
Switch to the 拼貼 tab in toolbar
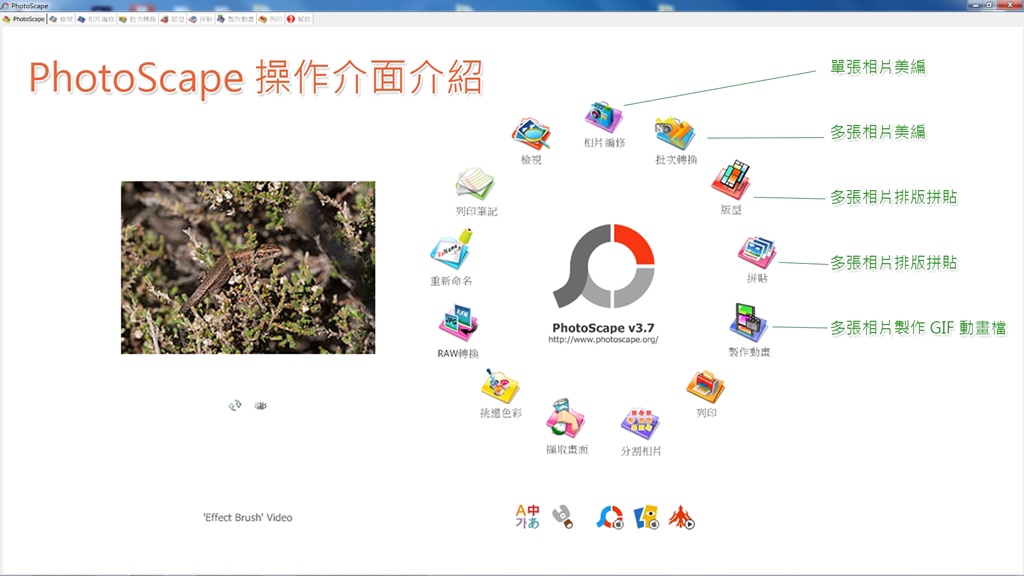pyautogui.click(x=201, y=19)
